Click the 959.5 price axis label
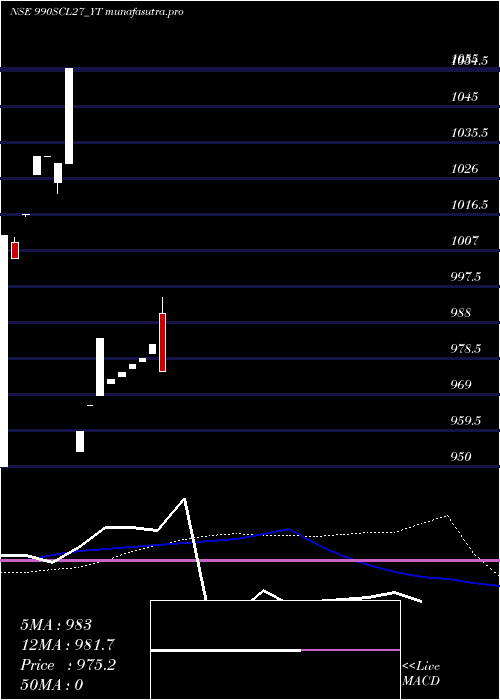 [466, 421]
